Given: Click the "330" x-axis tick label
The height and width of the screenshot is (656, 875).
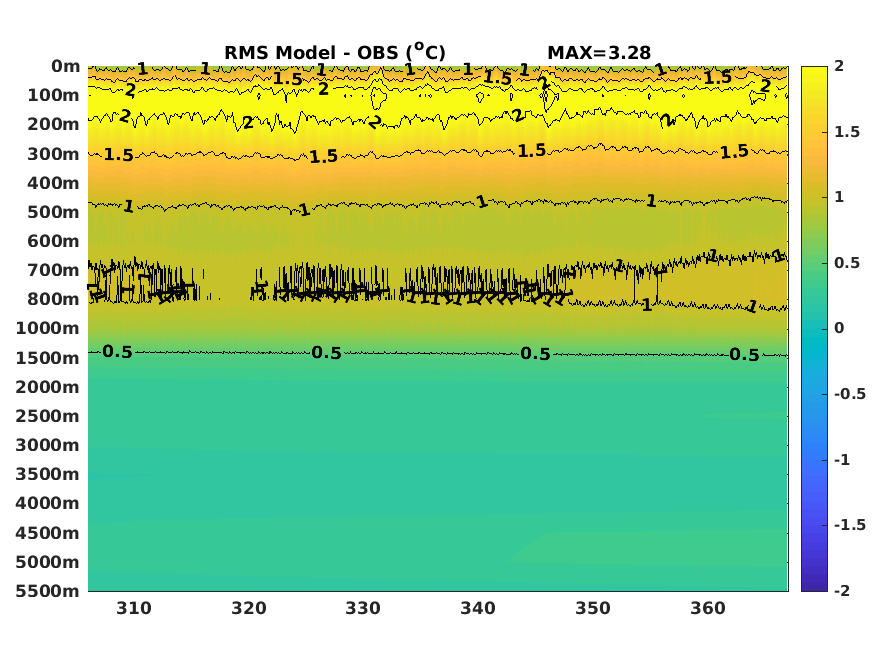Looking at the screenshot, I should pos(363,608).
